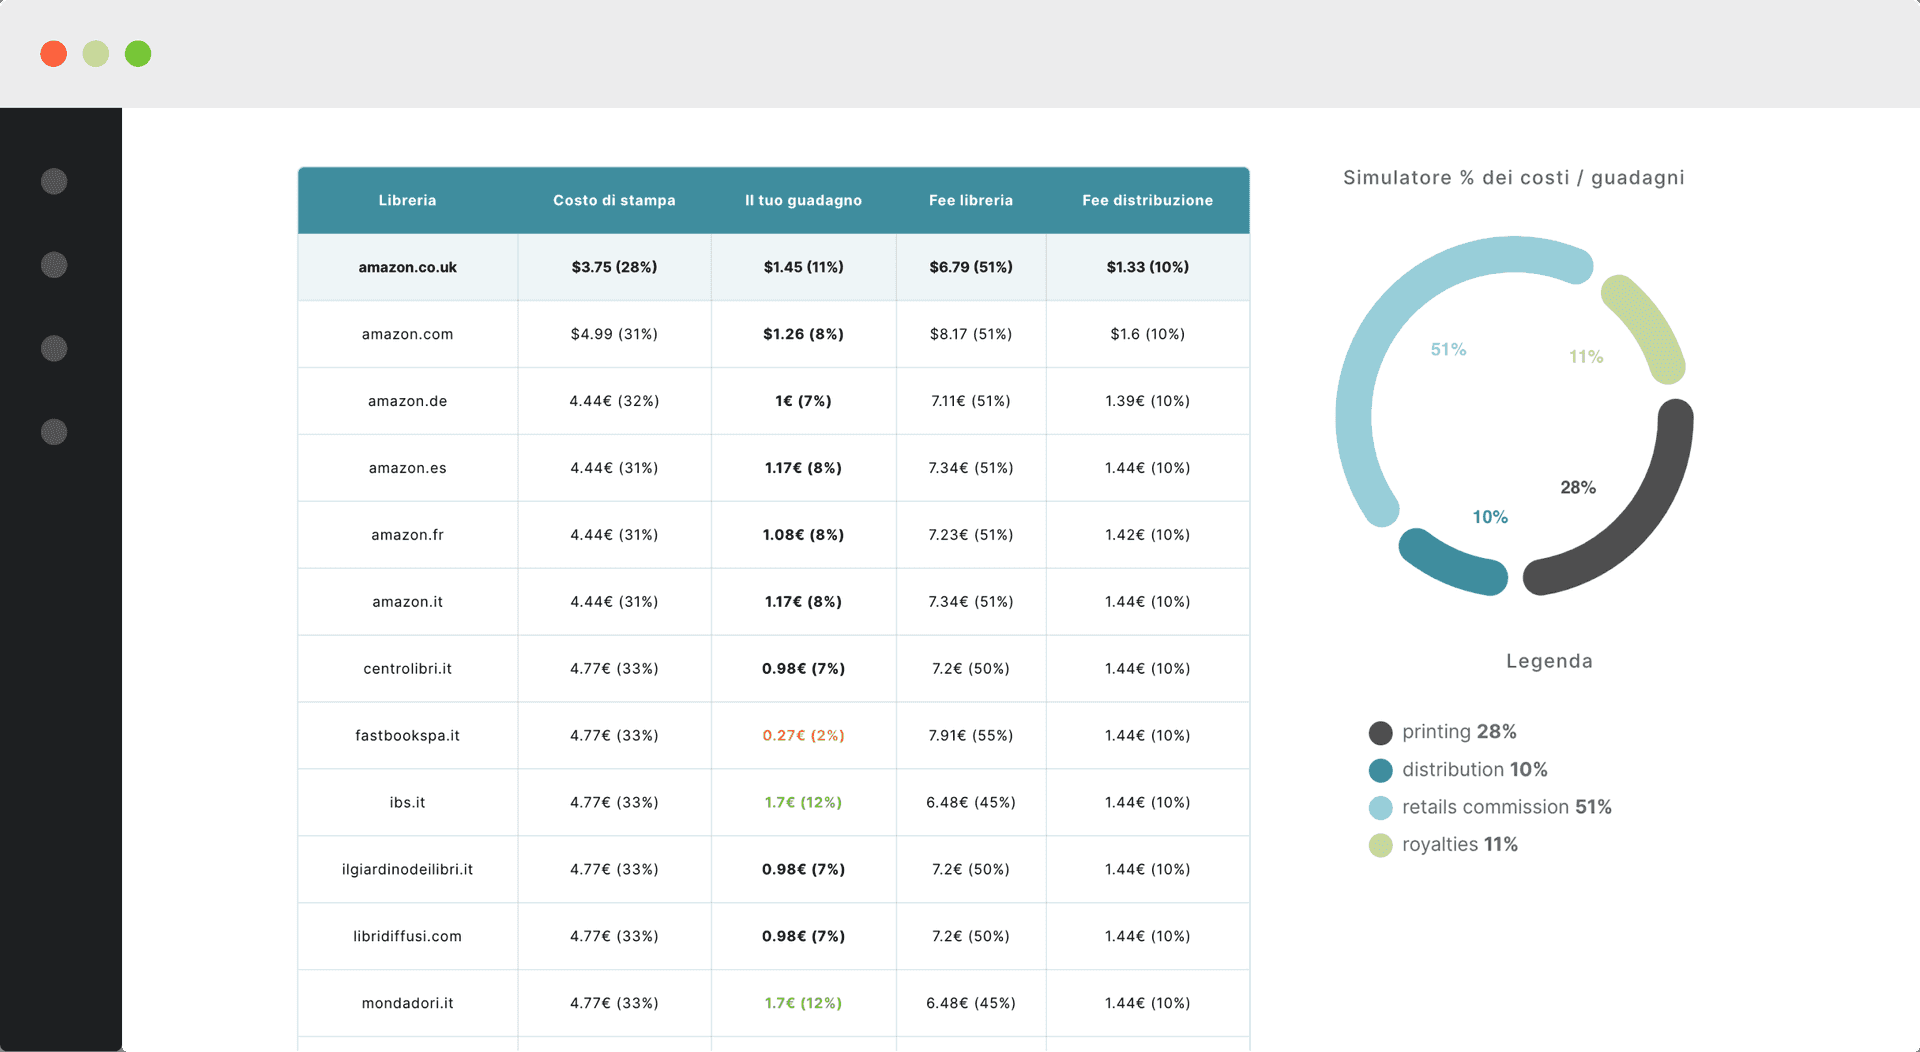The height and width of the screenshot is (1052, 1920).
Task: Click the $3.75 (28%) print cost cell
Action: 614,267
